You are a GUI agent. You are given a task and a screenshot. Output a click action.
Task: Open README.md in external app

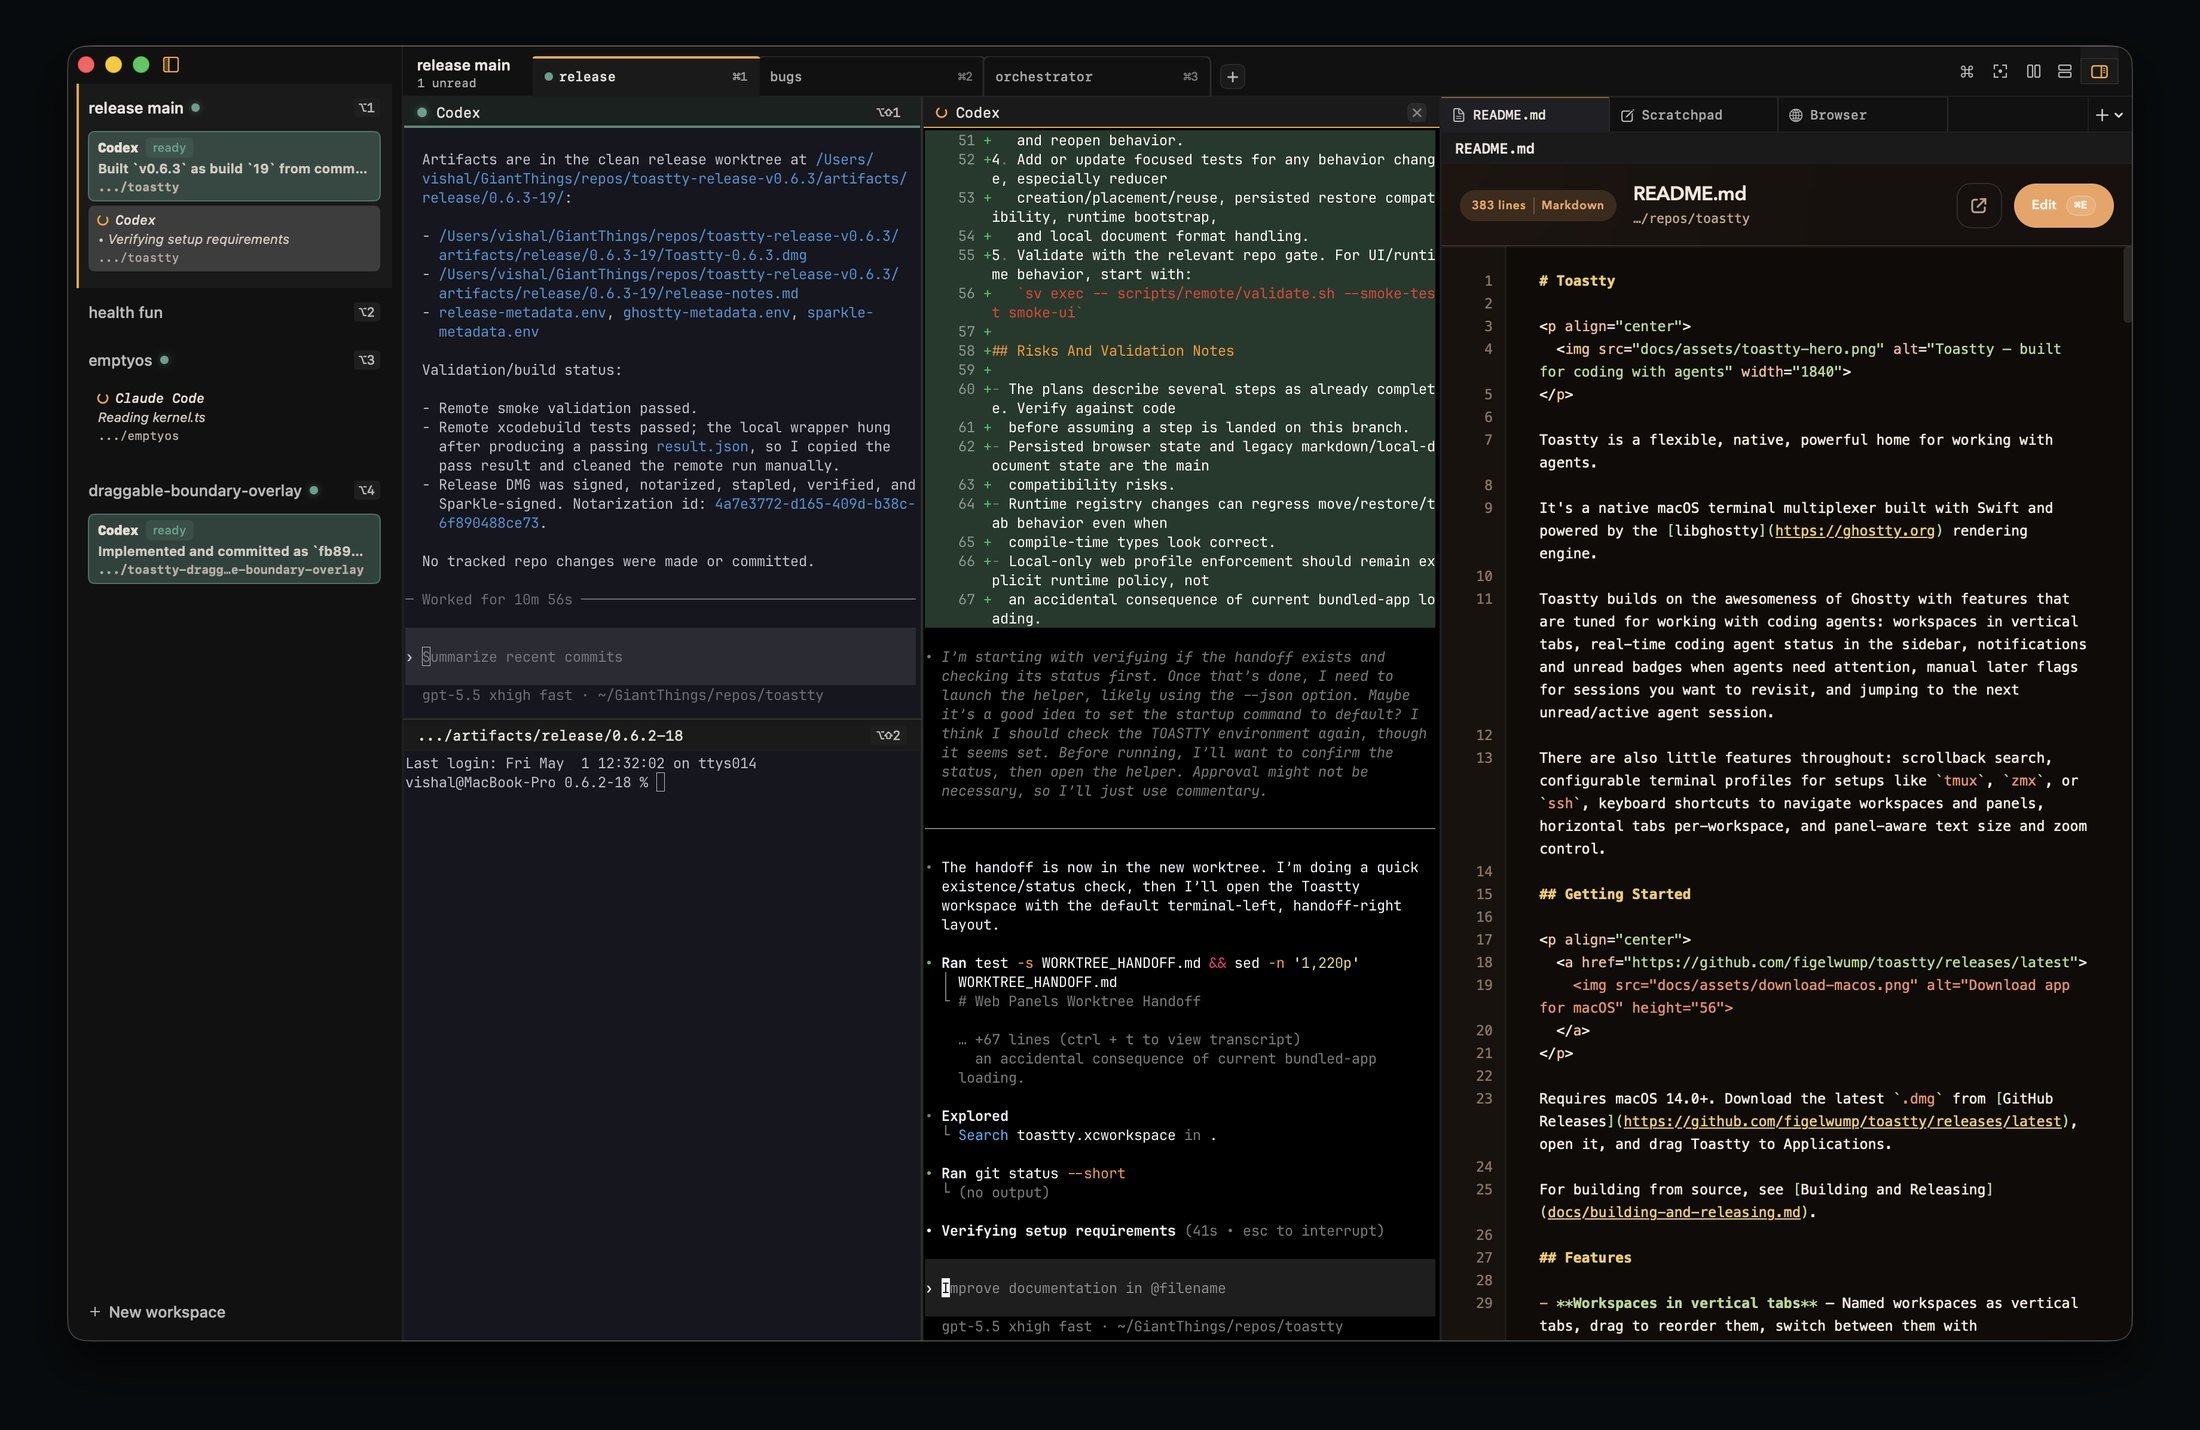[1978, 205]
